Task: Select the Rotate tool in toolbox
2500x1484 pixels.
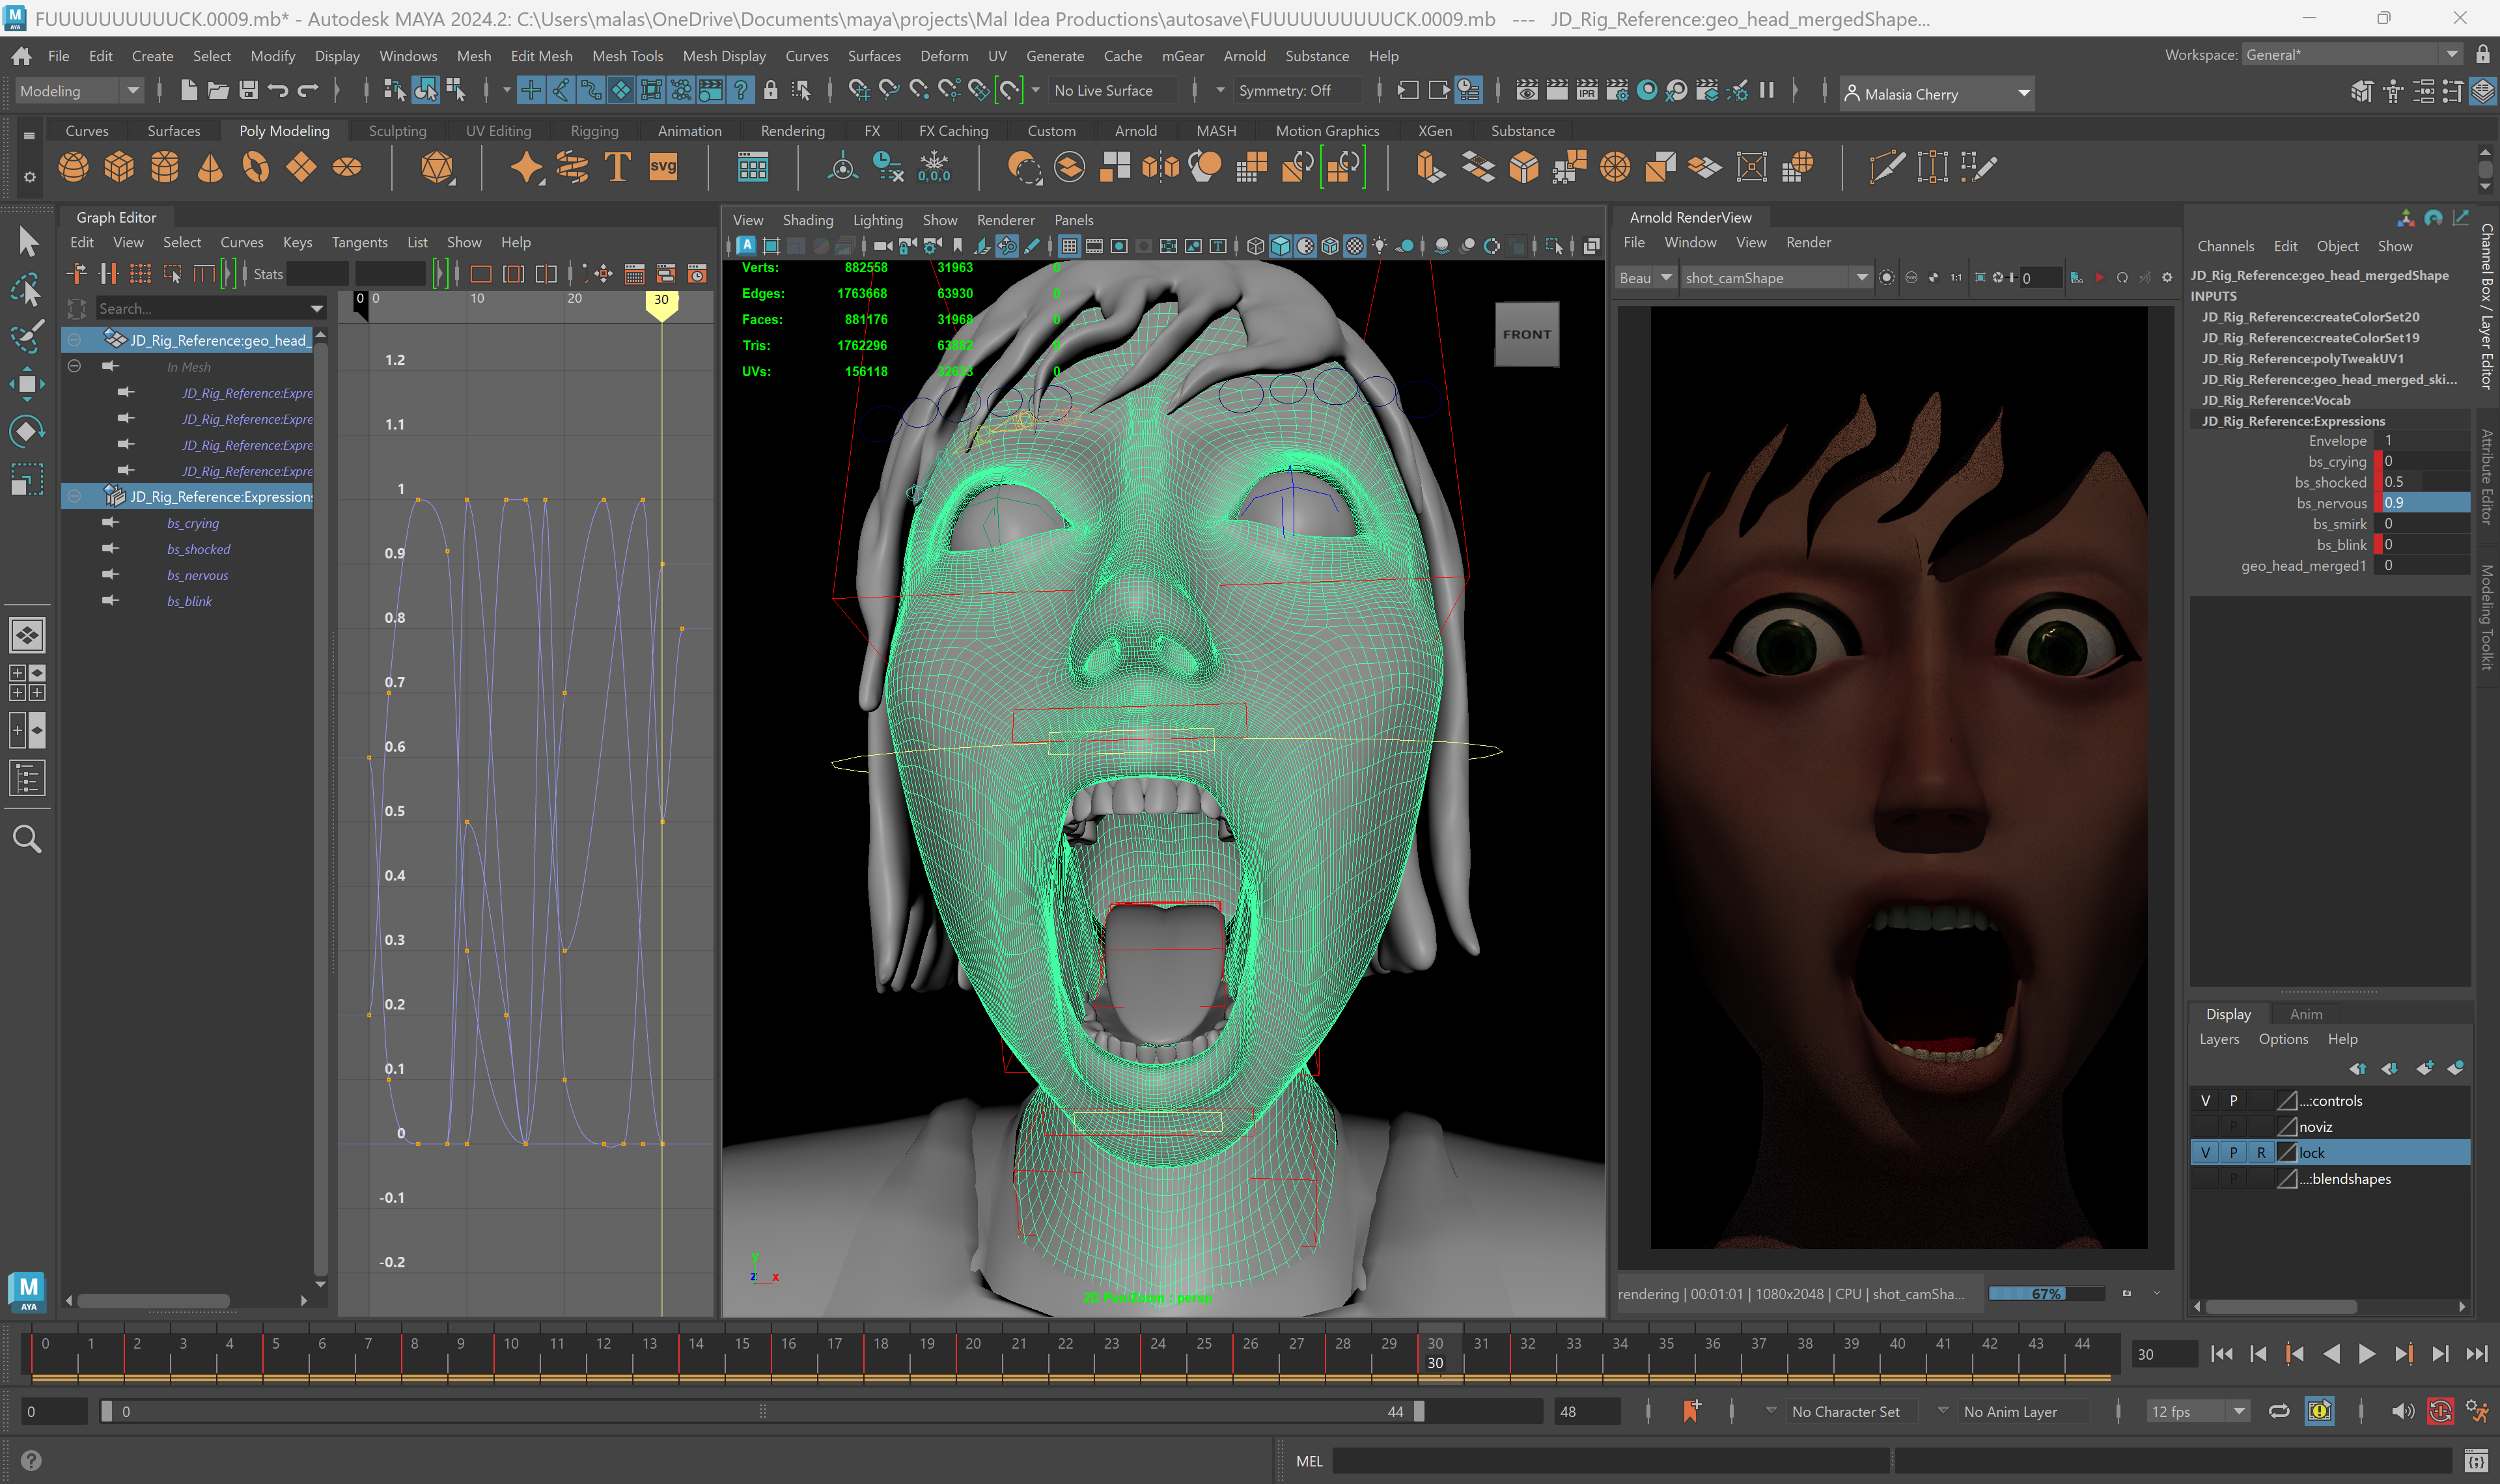Action: (x=27, y=431)
